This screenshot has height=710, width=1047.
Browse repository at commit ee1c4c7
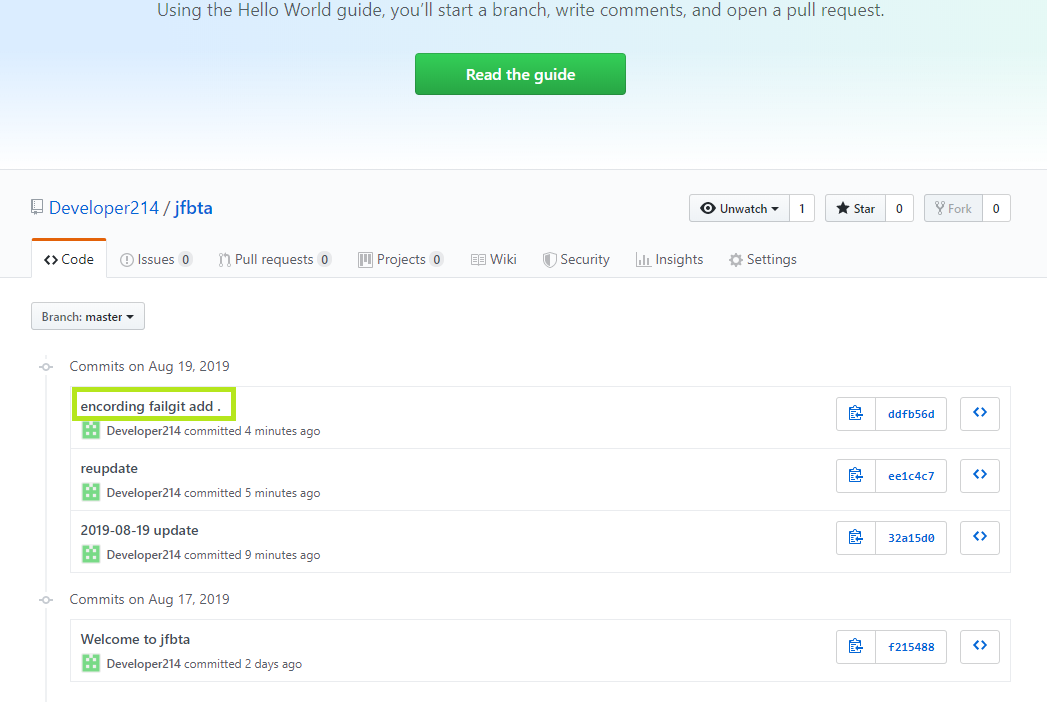[x=980, y=476]
